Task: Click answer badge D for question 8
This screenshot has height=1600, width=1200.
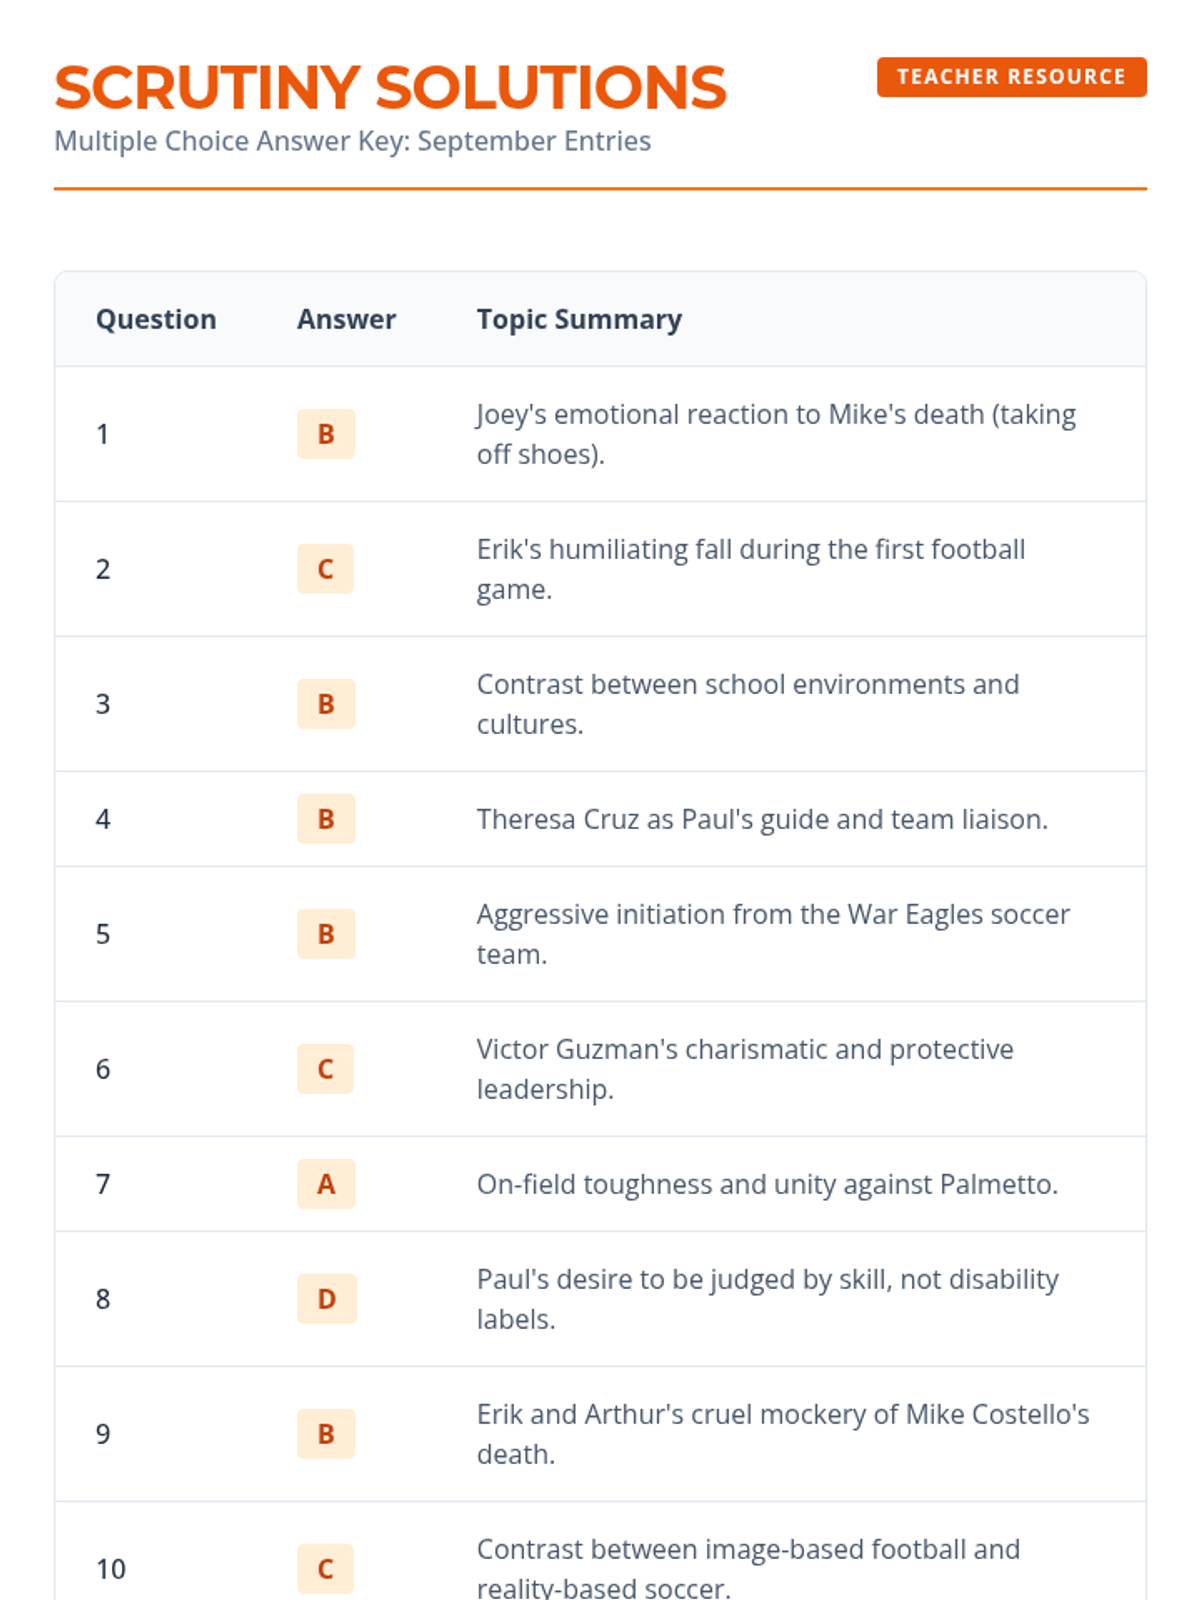Action: (x=327, y=1299)
